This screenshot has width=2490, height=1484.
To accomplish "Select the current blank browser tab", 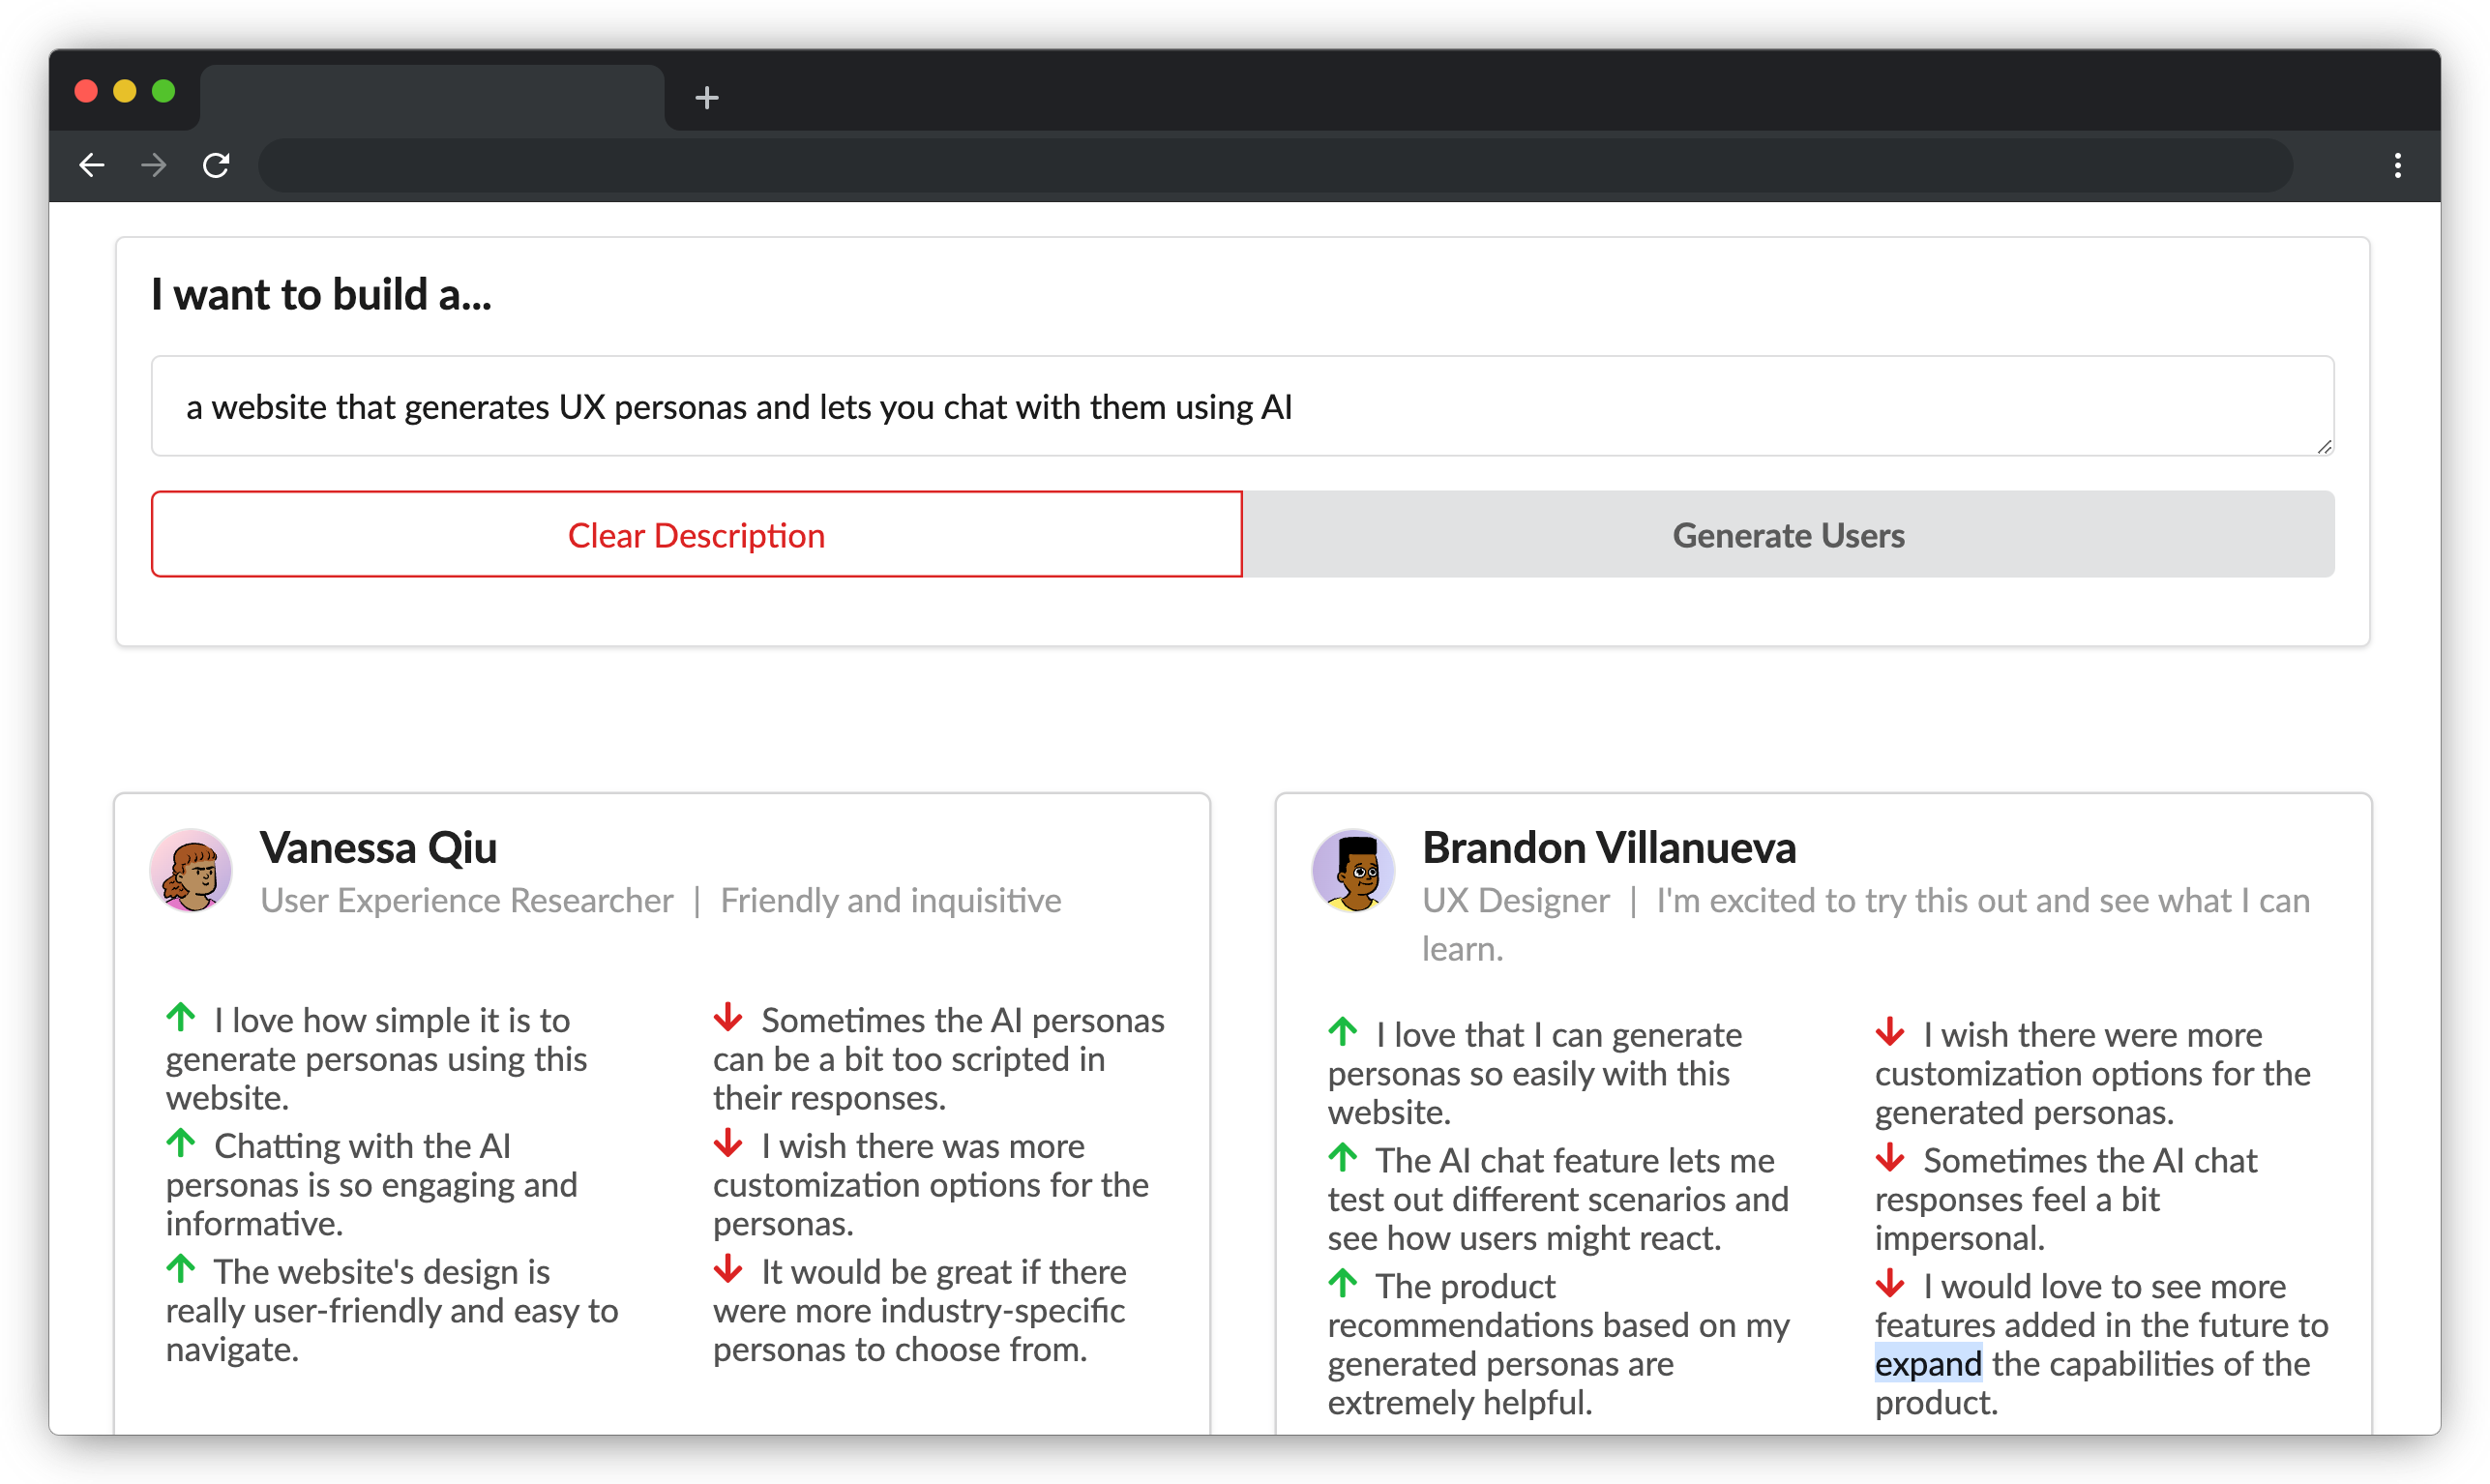I will pyautogui.click(x=432, y=97).
